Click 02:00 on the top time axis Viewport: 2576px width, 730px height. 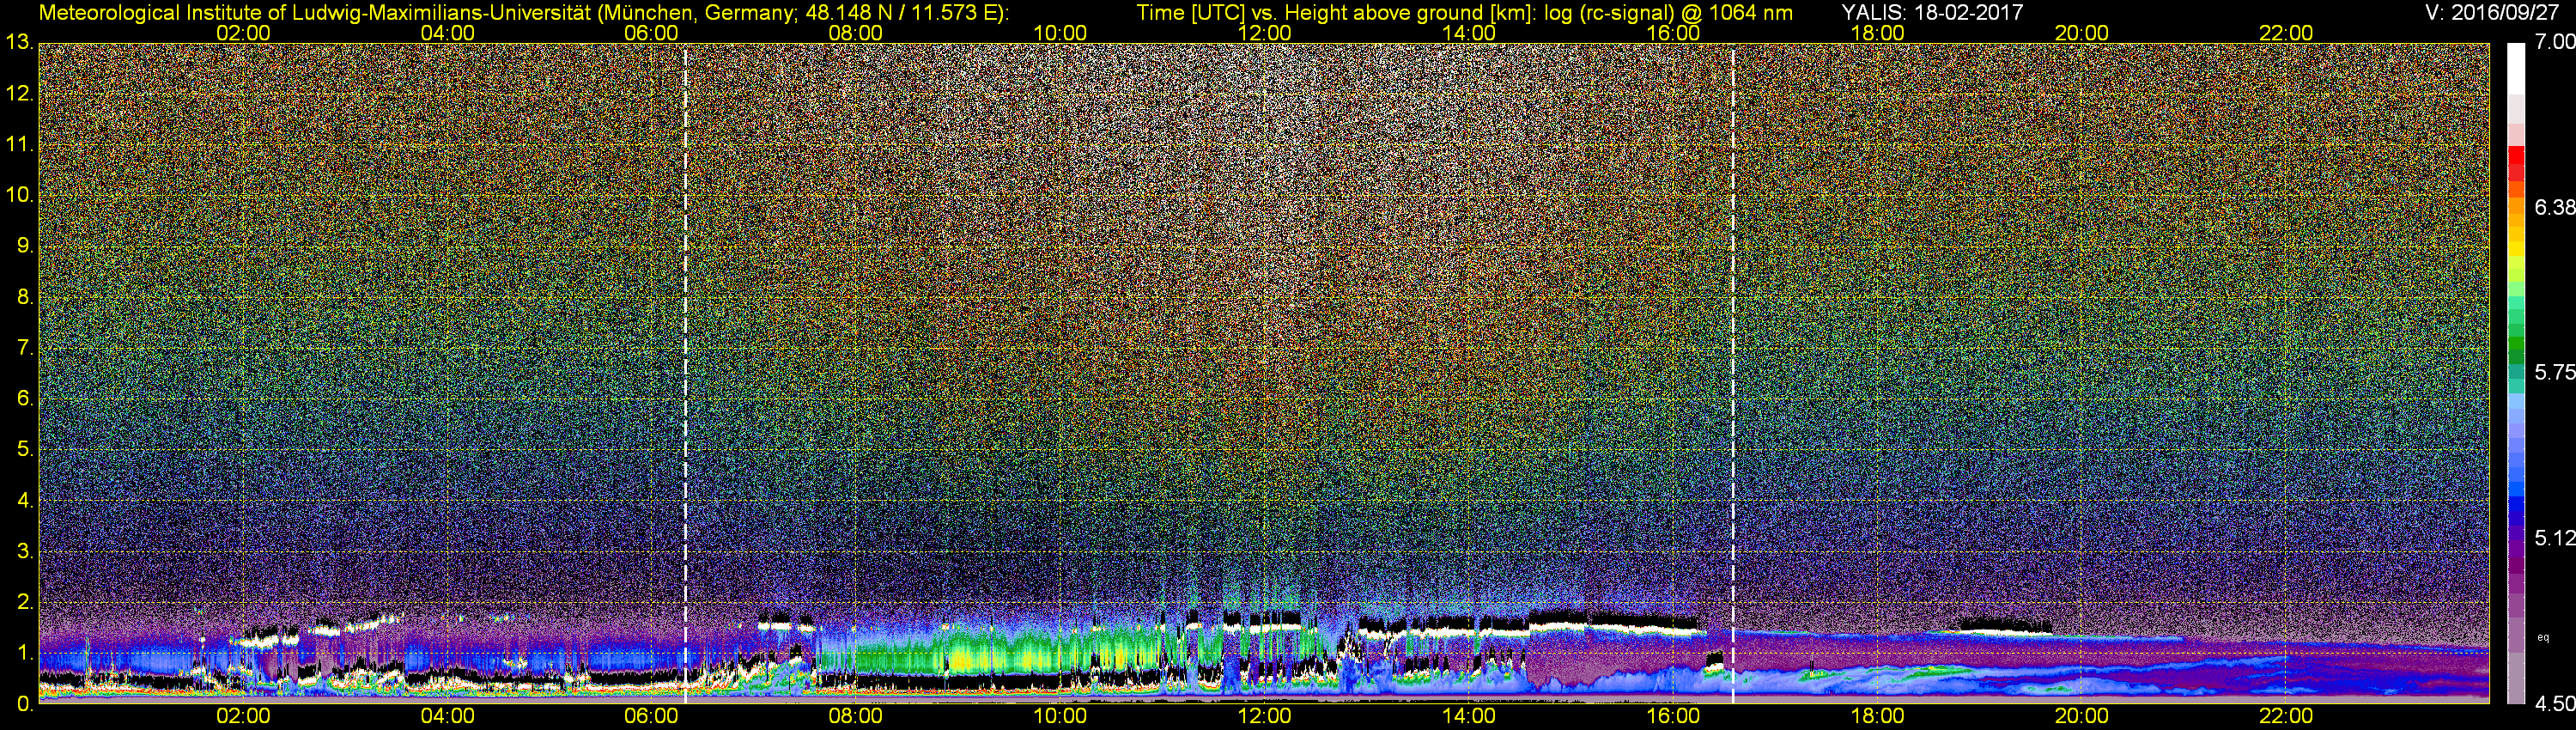[243, 33]
